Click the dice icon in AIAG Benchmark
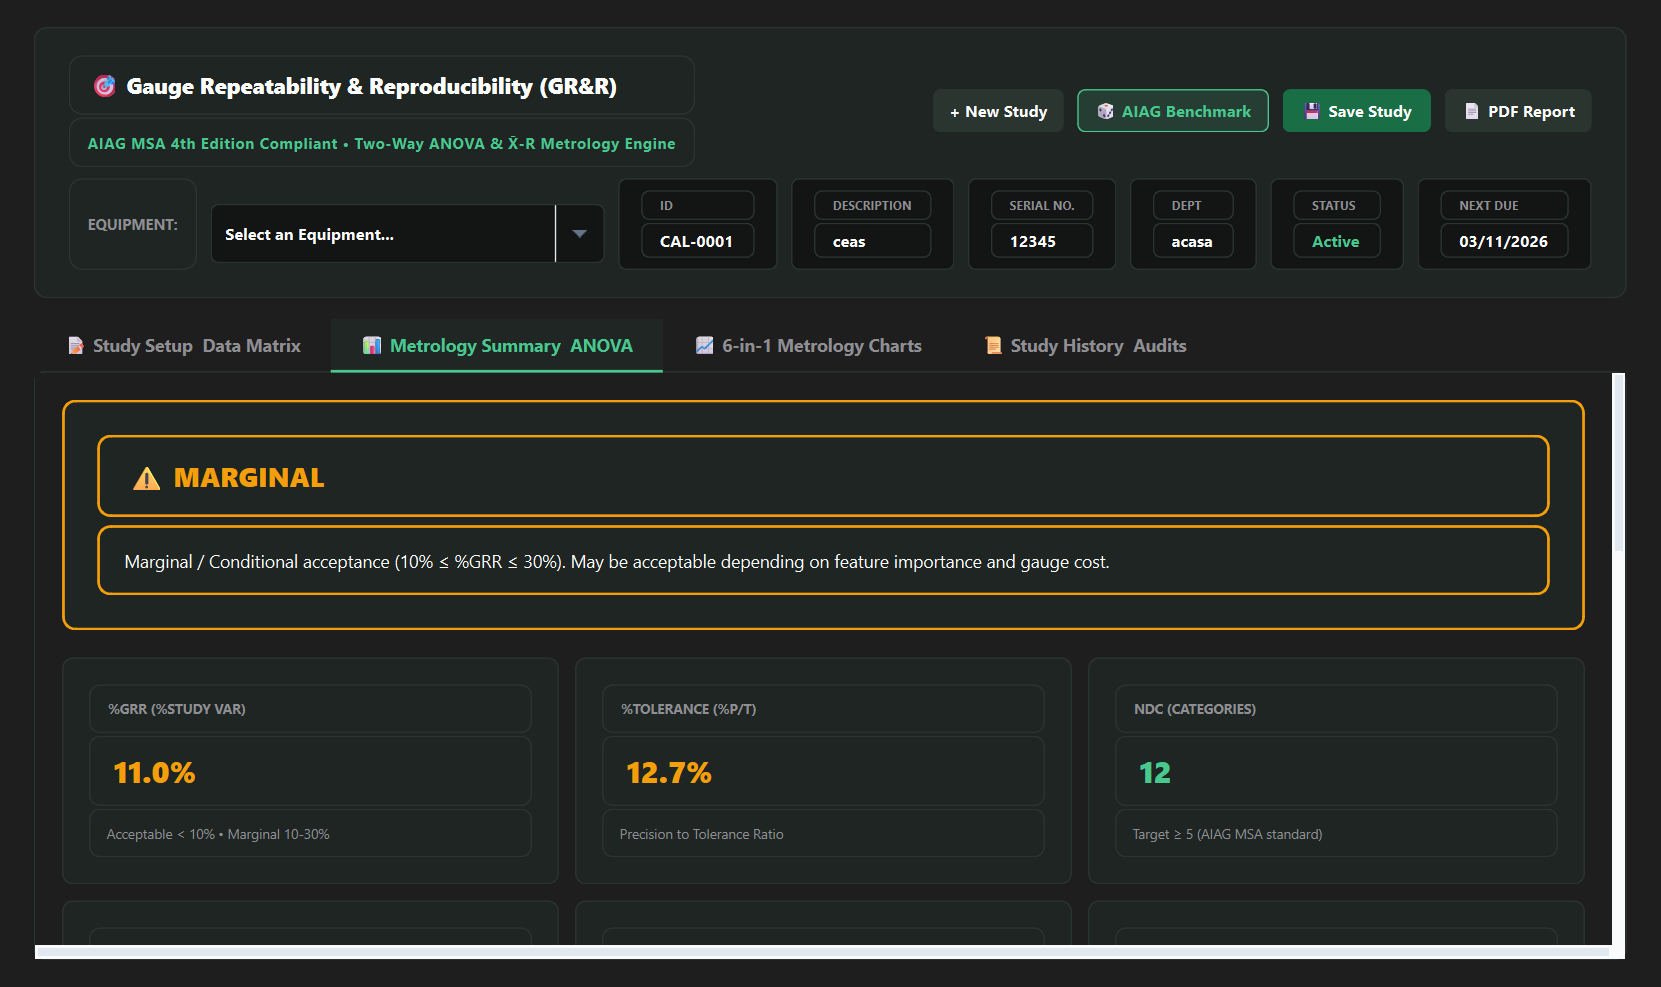The image size is (1661, 987). (x=1105, y=111)
